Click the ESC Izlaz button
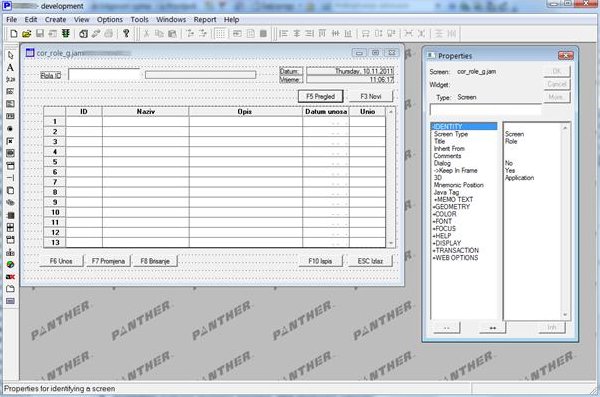Screen dimensions: 600x397 (370, 261)
